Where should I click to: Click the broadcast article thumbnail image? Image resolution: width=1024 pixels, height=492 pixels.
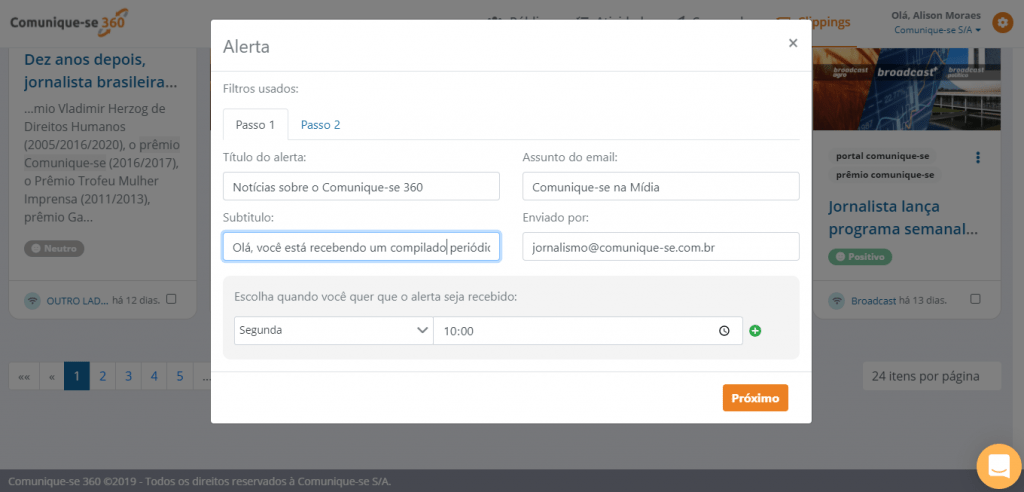point(907,89)
